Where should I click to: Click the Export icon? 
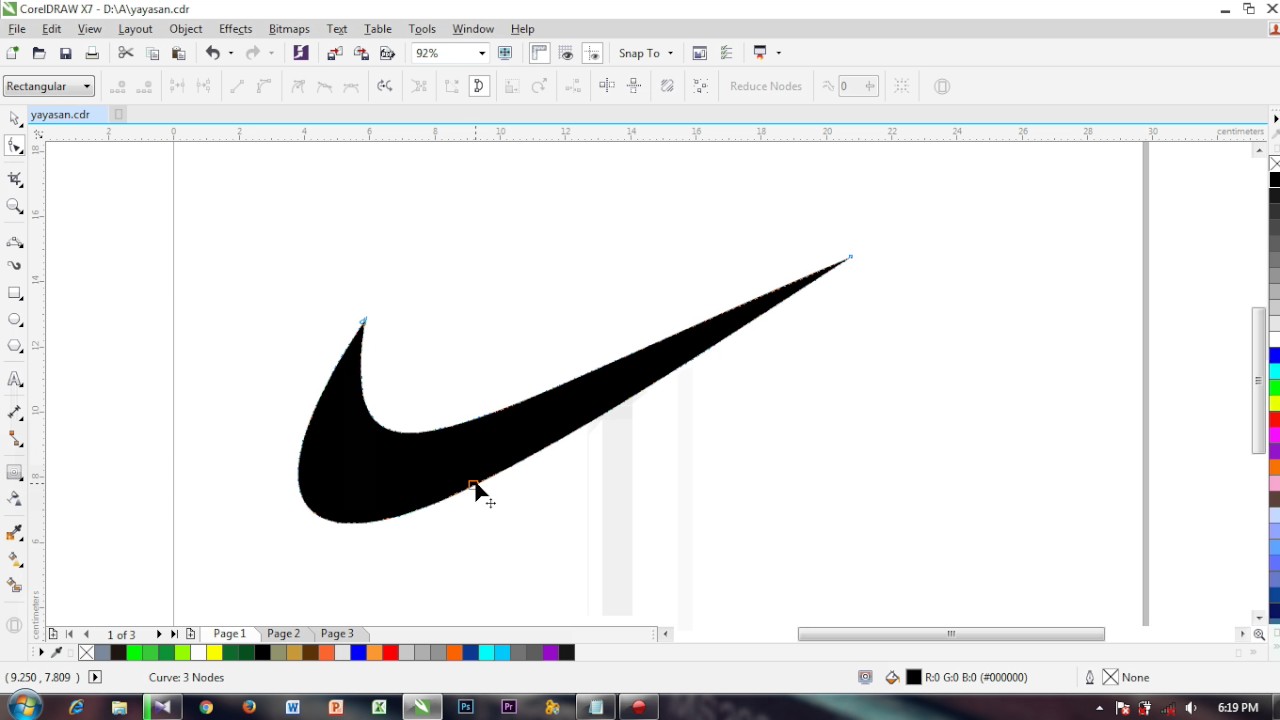[x=361, y=53]
